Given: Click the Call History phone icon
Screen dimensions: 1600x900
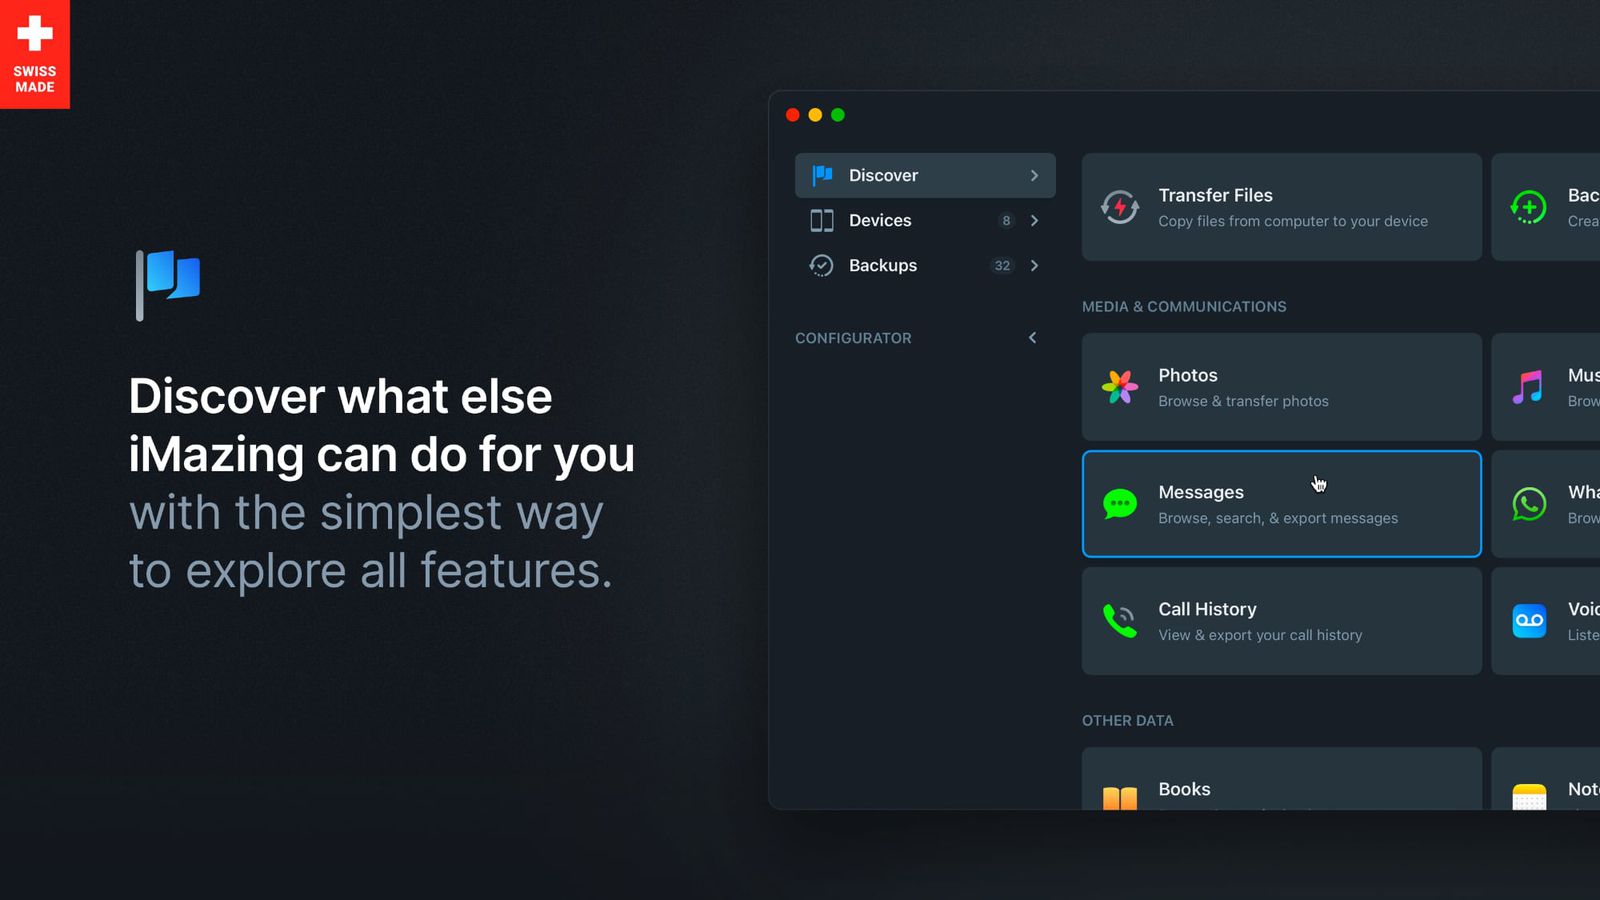Looking at the screenshot, I should pyautogui.click(x=1120, y=621).
